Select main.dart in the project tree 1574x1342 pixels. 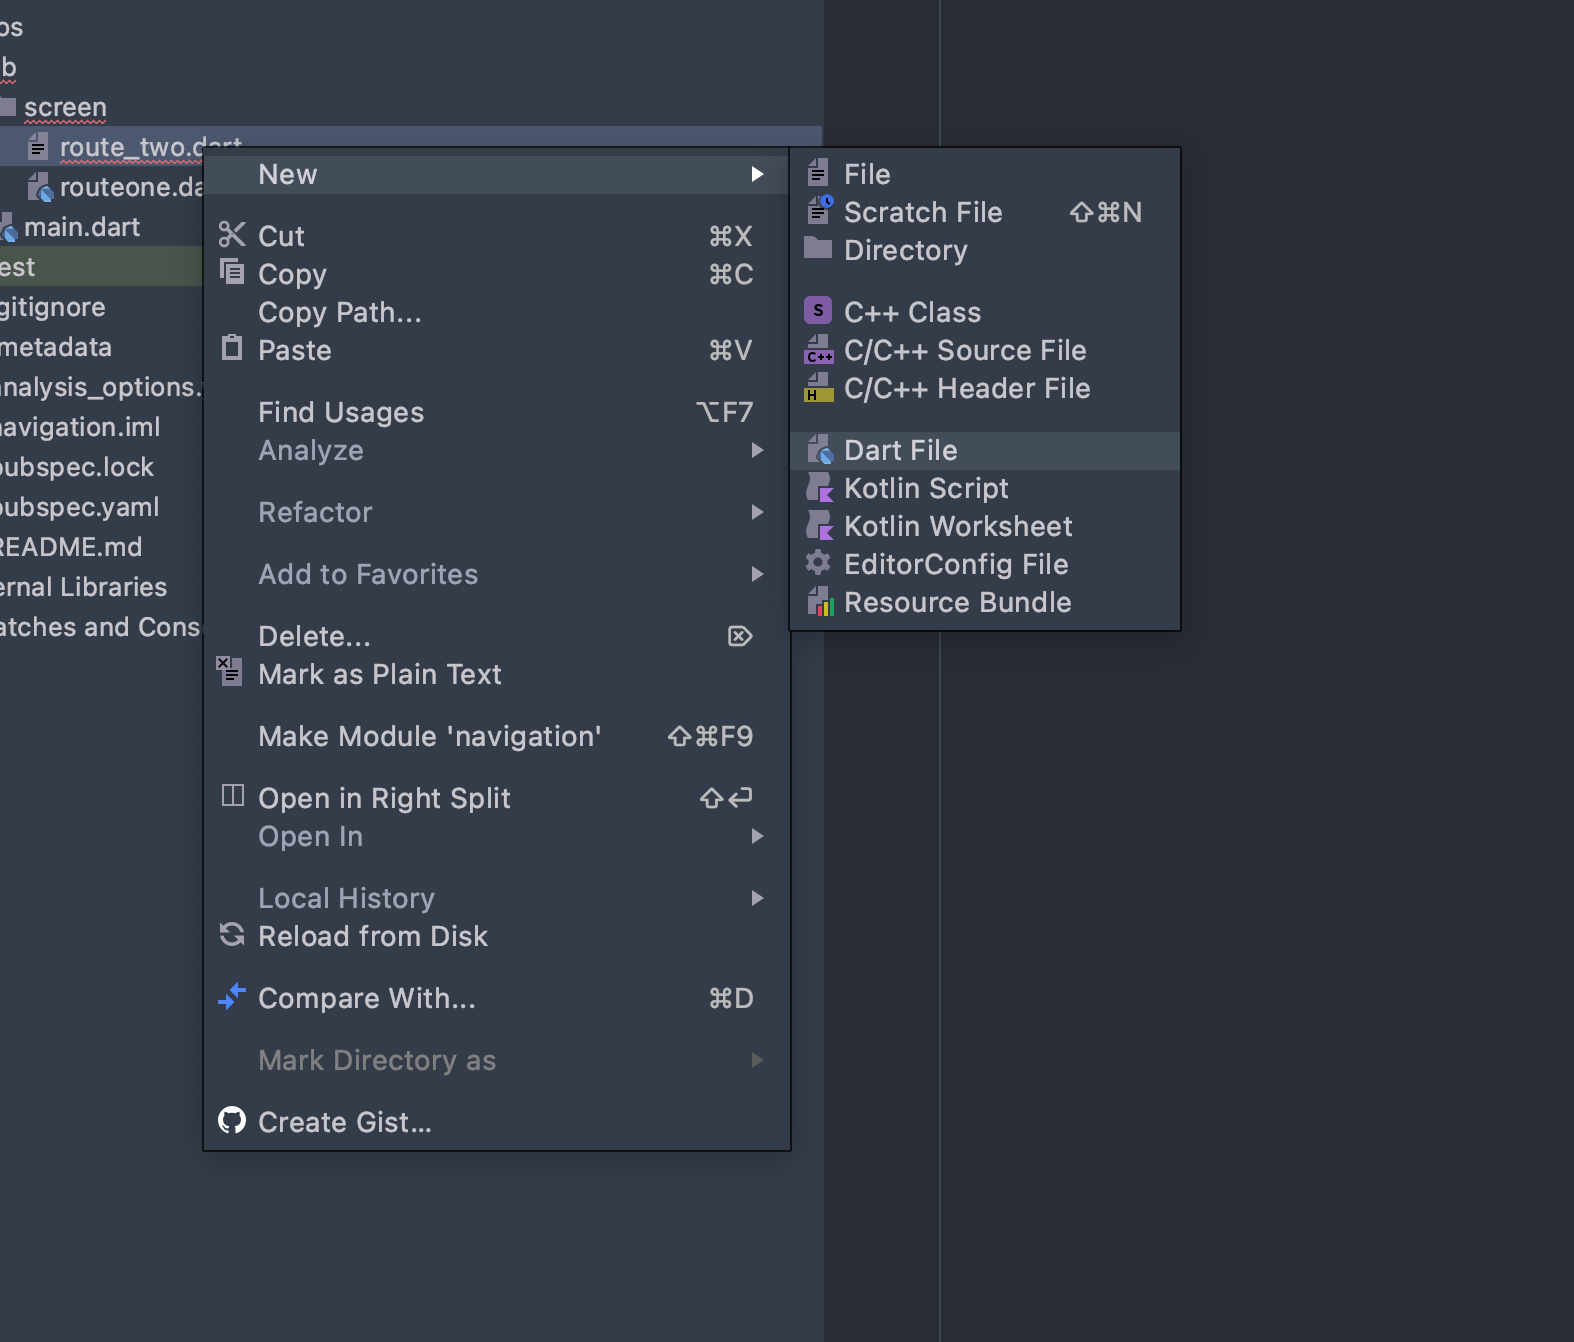81,227
